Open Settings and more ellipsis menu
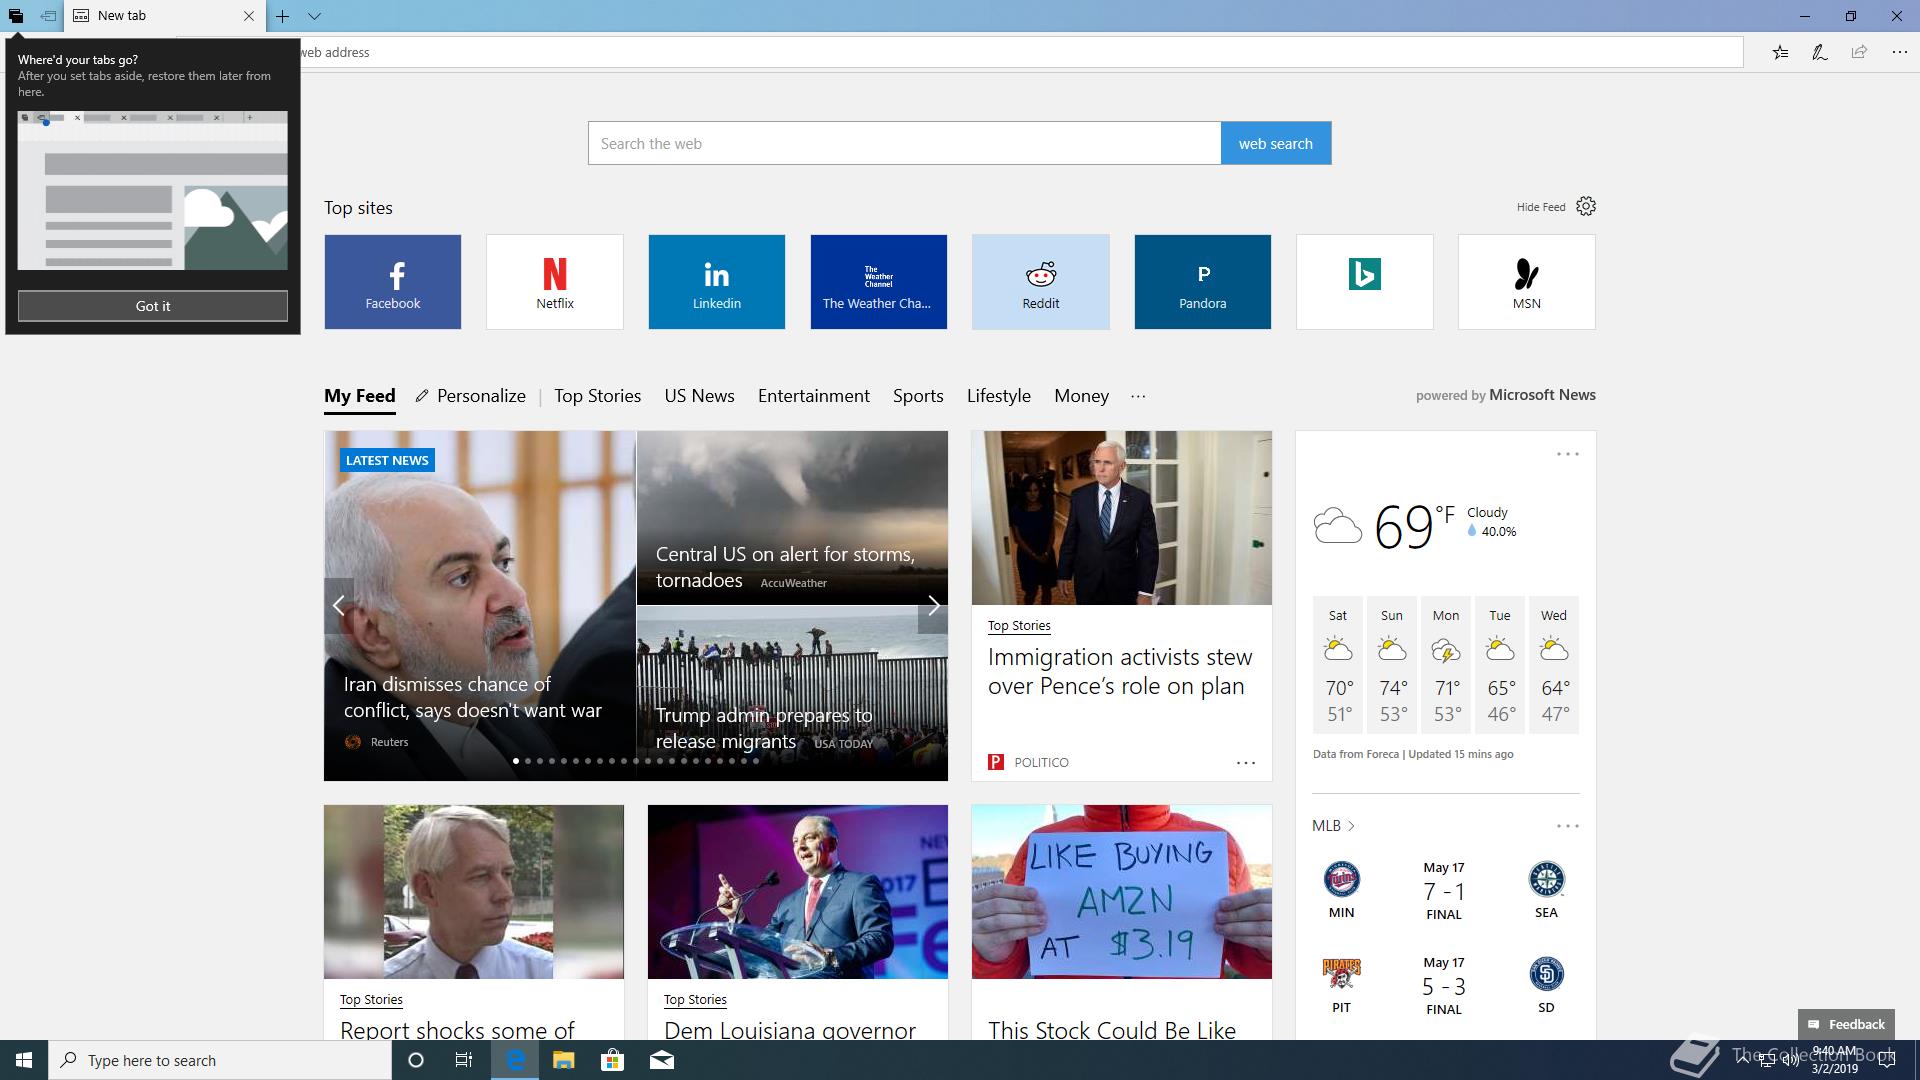The image size is (1920, 1080). [1899, 52]
